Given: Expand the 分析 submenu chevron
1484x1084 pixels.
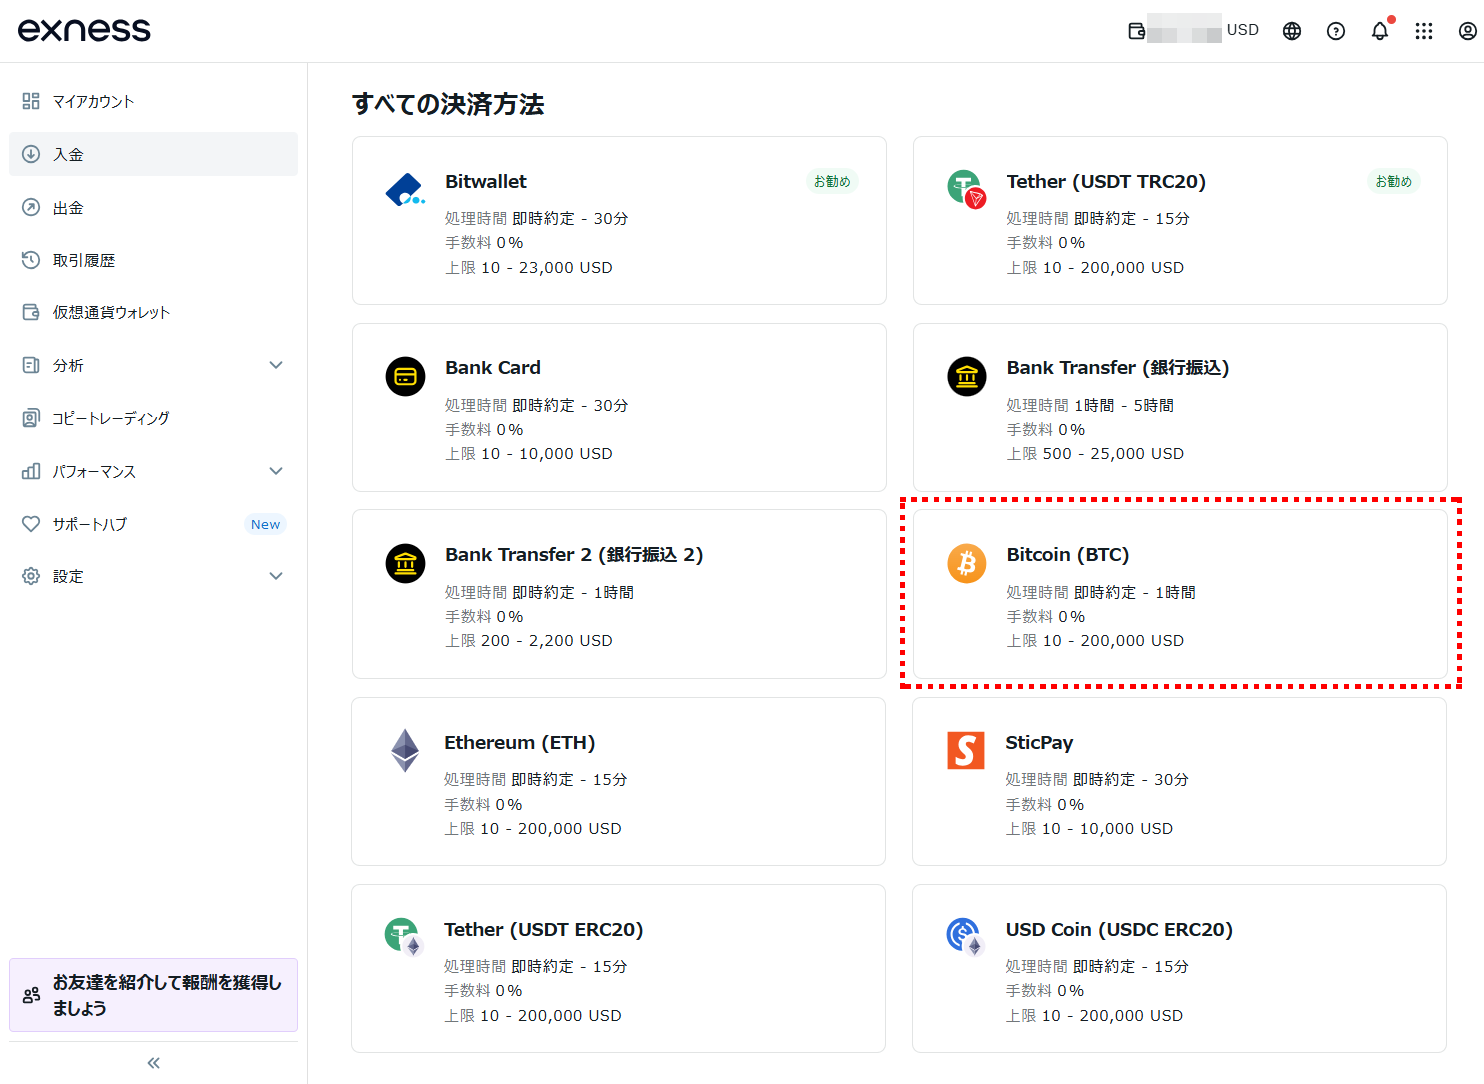Looking at the screenshot, I should click(x=276, y=365).
